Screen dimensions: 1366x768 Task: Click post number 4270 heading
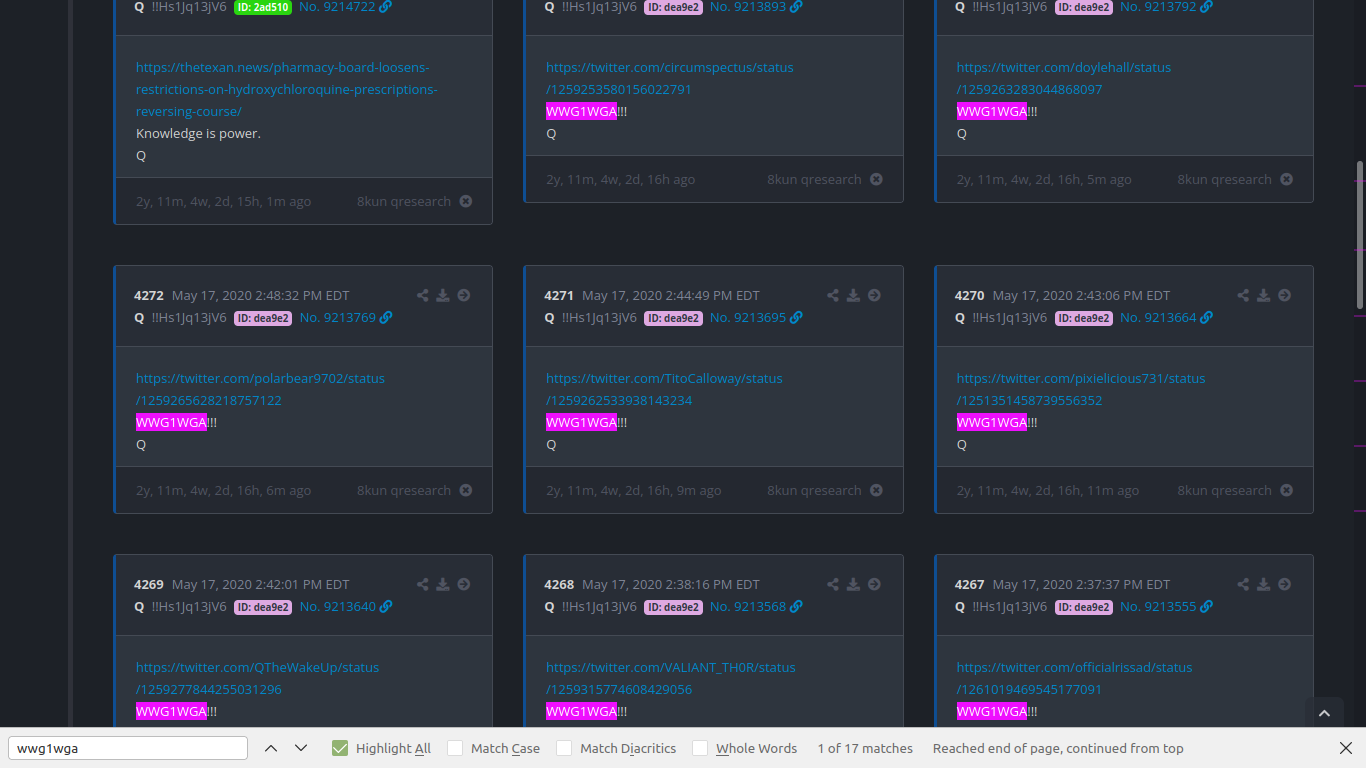(970, 295)
